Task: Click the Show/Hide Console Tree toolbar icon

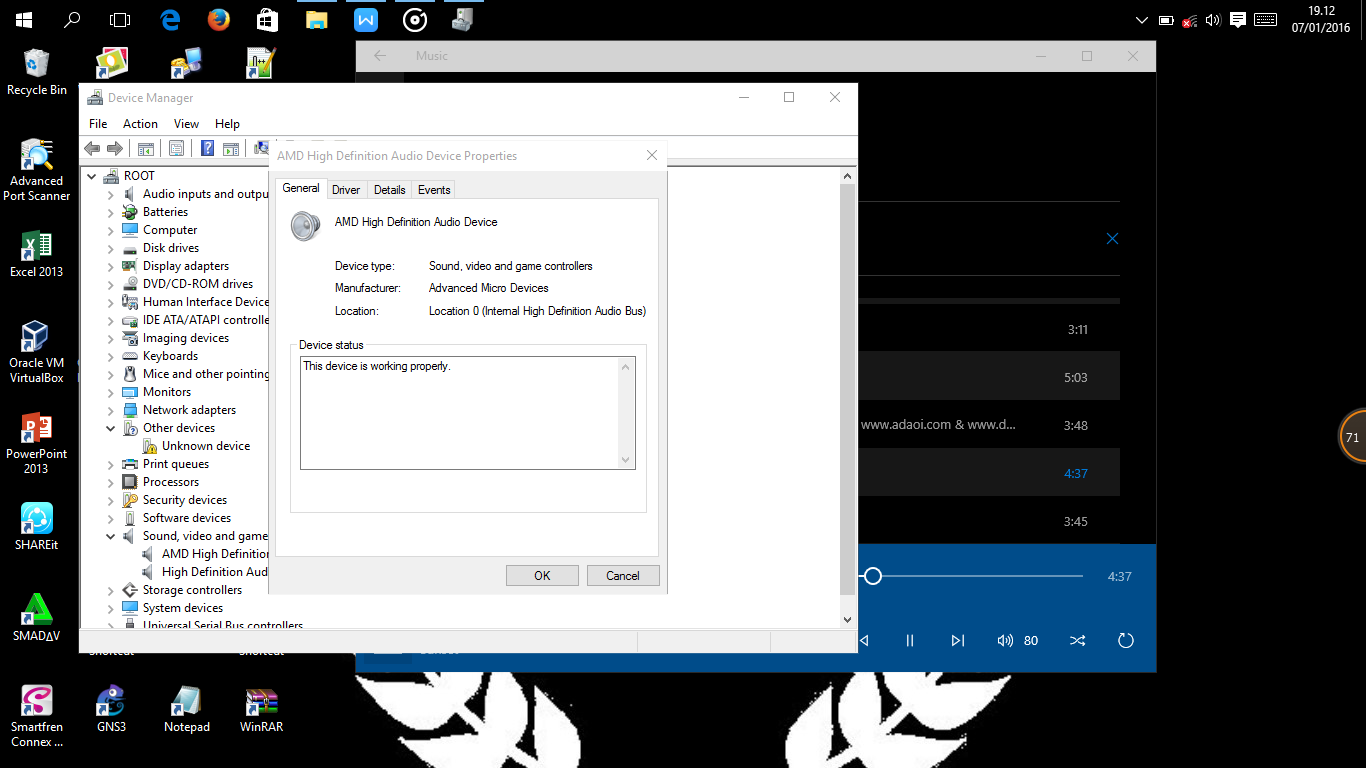Action: coord(146,148)
